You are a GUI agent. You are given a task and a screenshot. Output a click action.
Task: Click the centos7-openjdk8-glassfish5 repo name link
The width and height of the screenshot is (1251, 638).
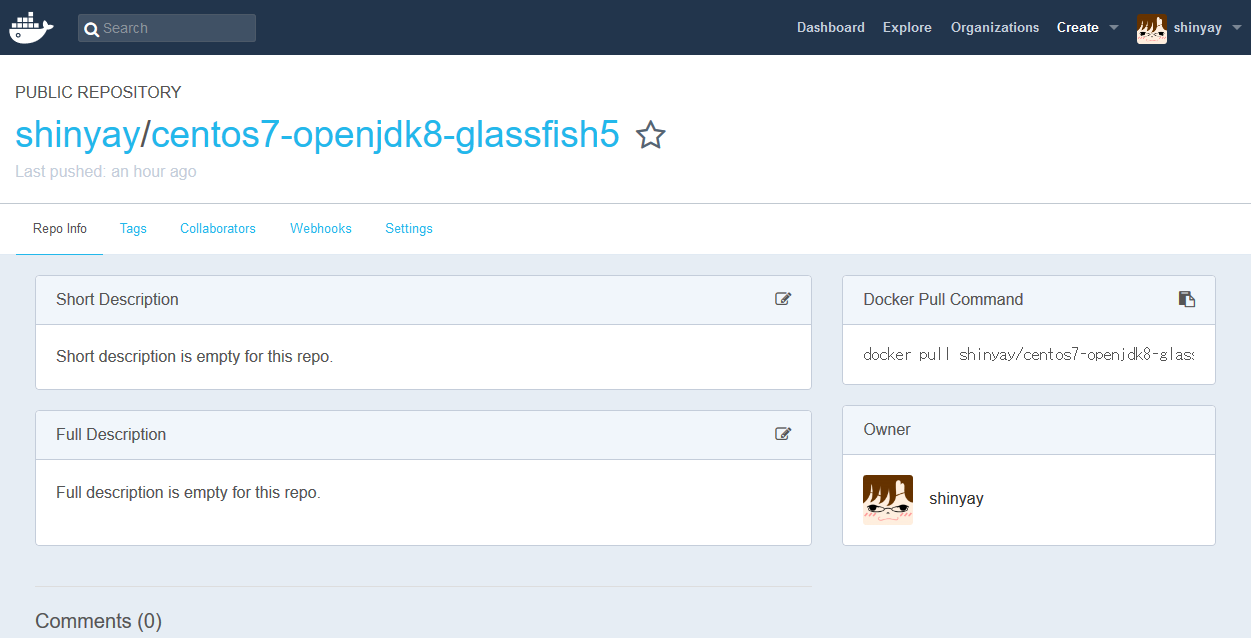coord(385,135)
